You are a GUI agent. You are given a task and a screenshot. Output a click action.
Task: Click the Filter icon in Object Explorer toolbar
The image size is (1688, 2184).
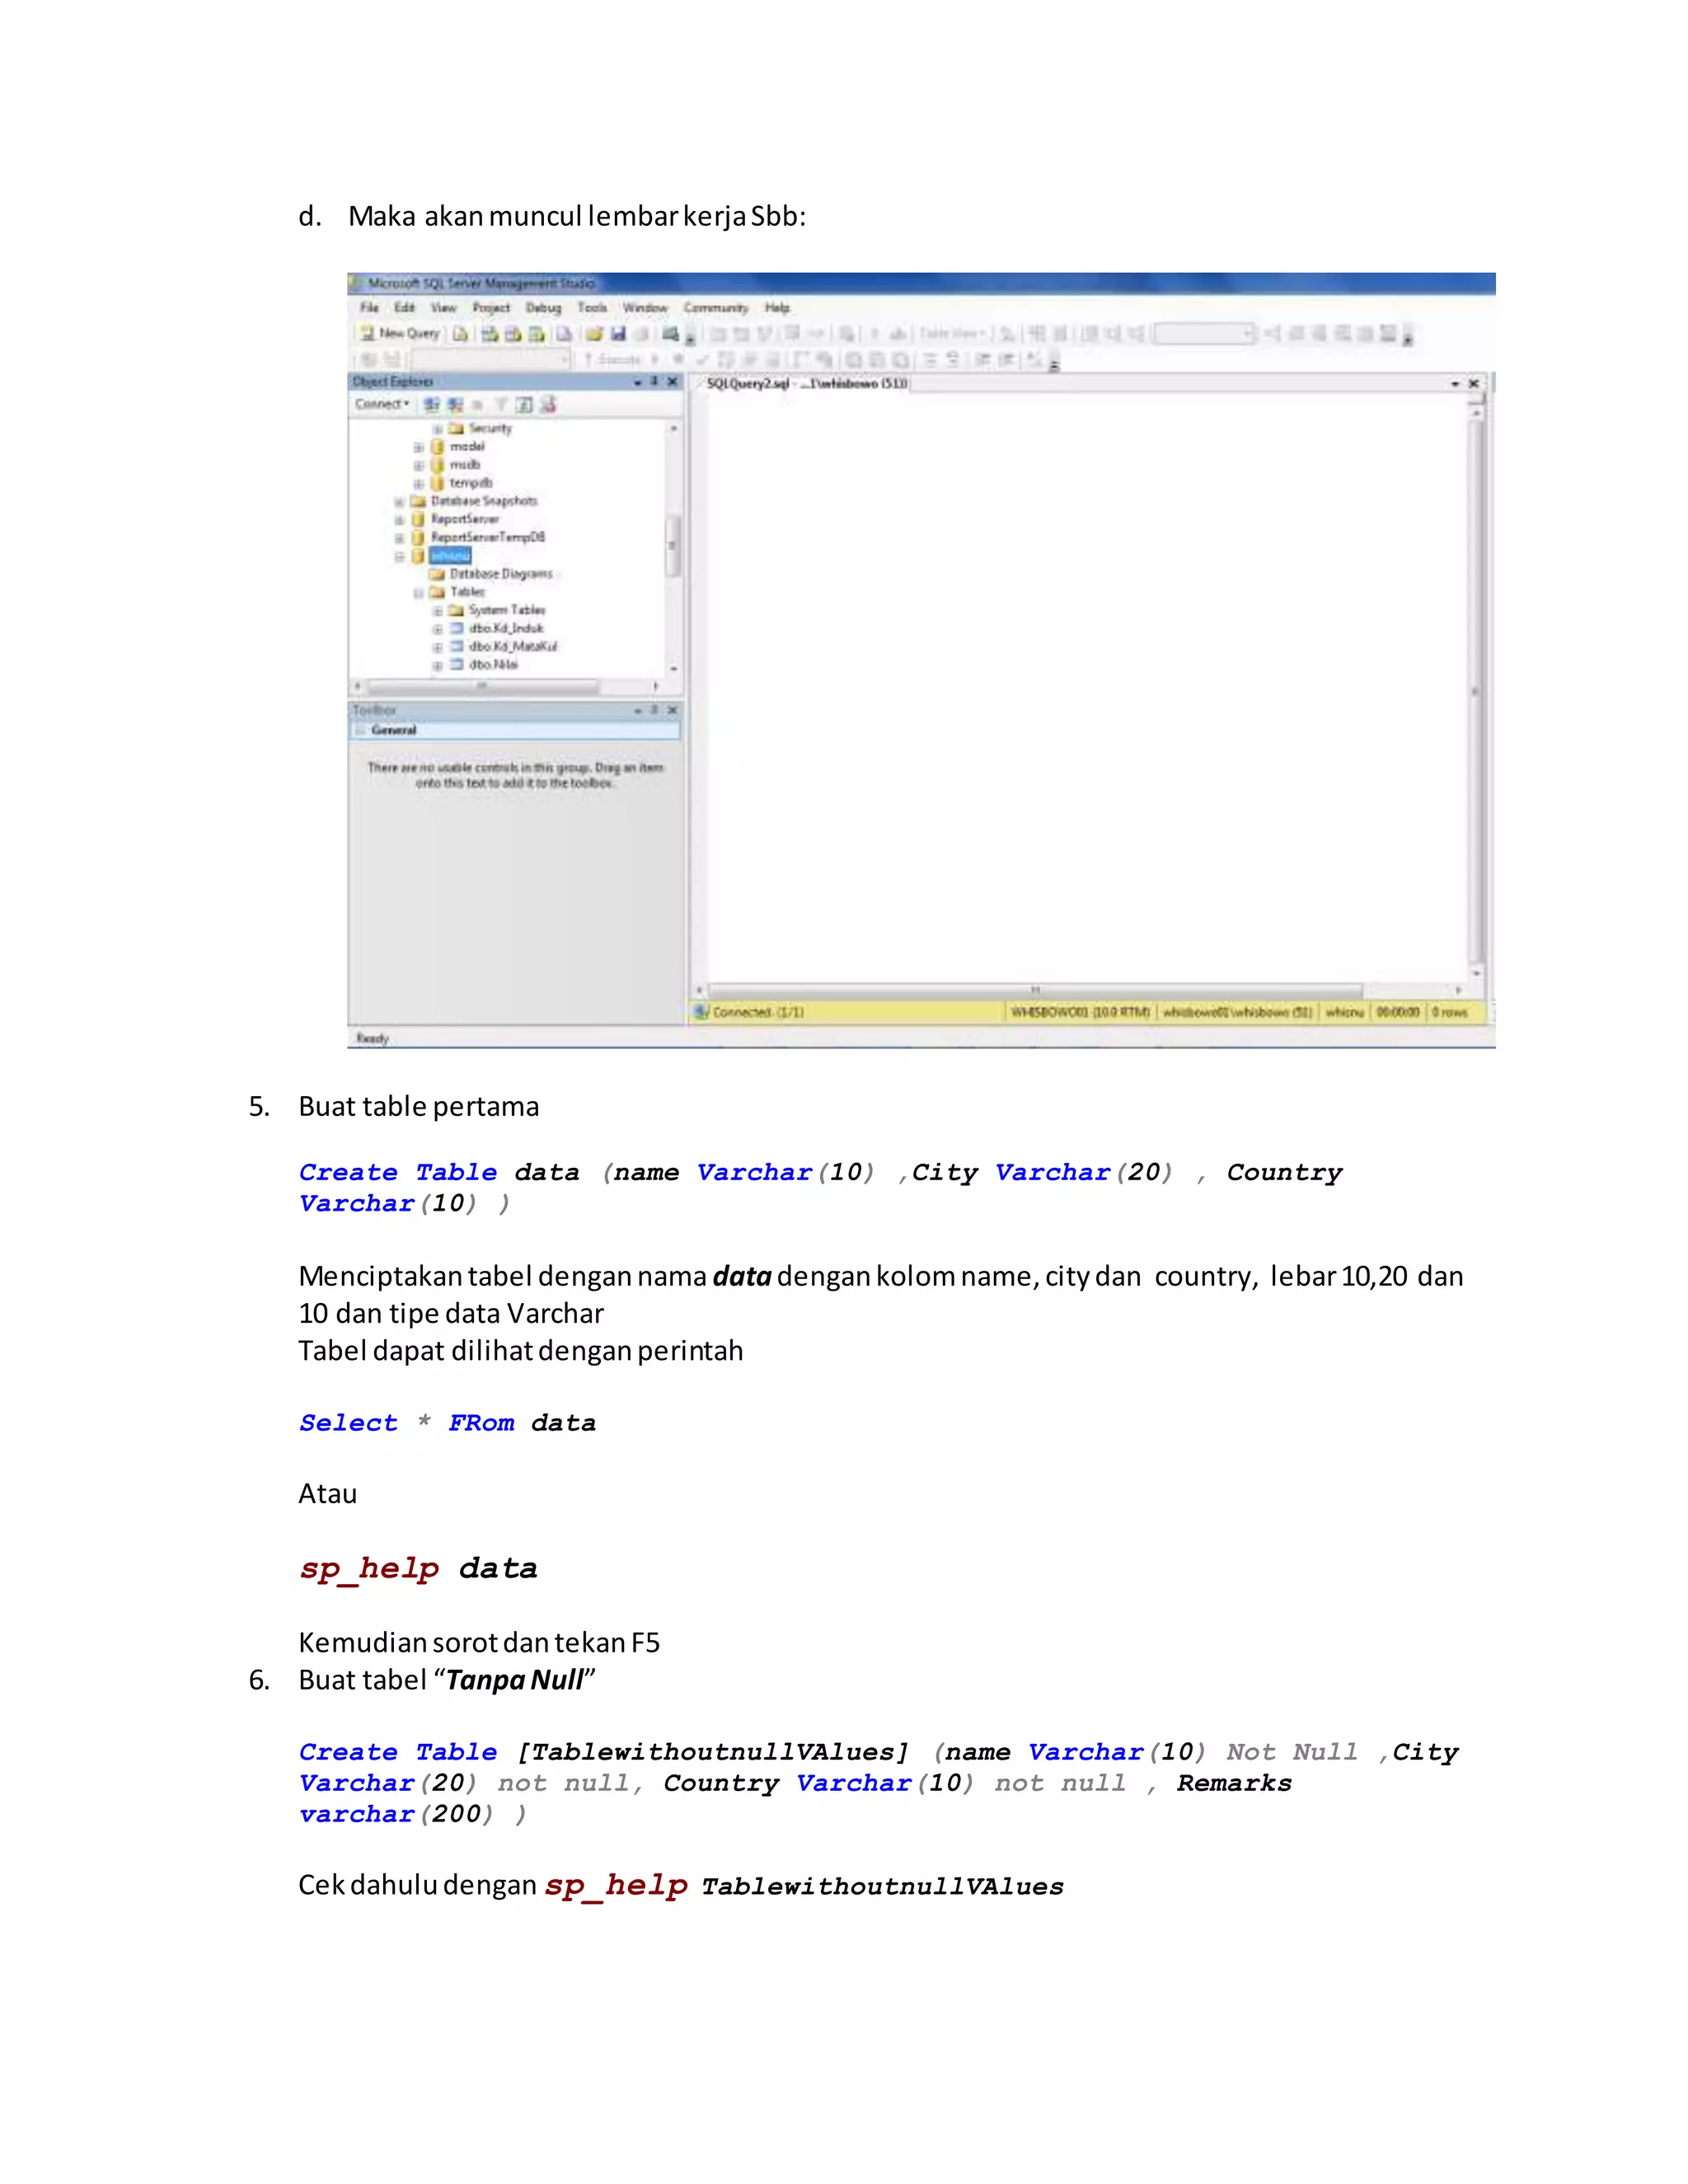[x=501, y=404]
